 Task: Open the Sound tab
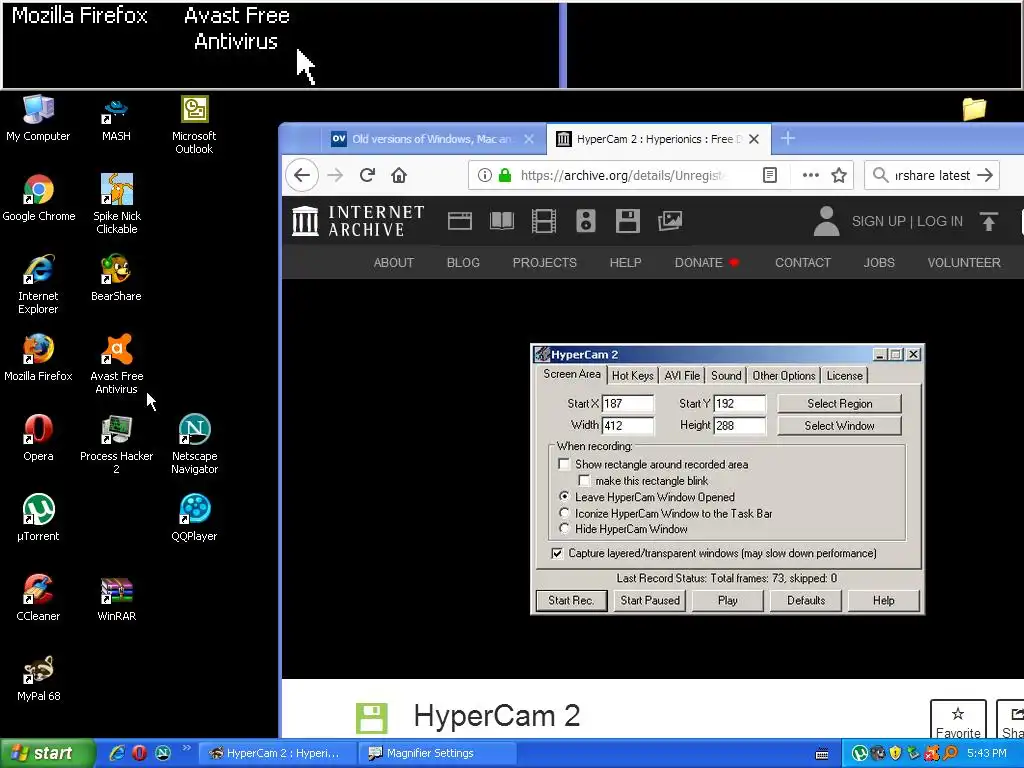(726, 376)
